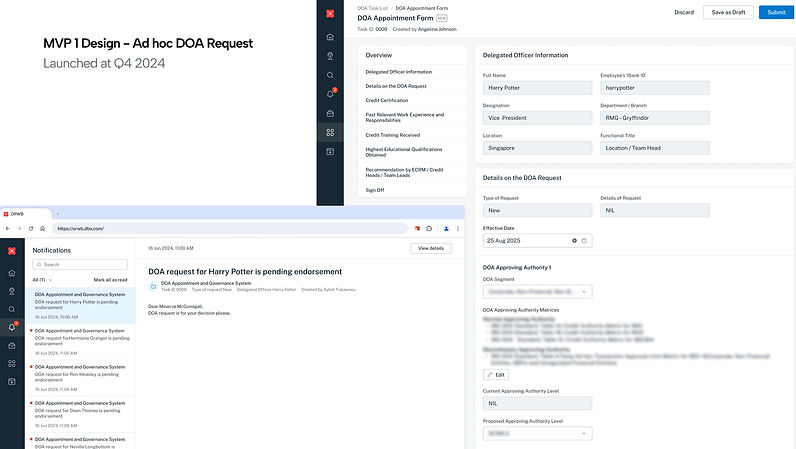Click the folder icon beside DOA Appointment and Governance System

[x=153, y=286]
